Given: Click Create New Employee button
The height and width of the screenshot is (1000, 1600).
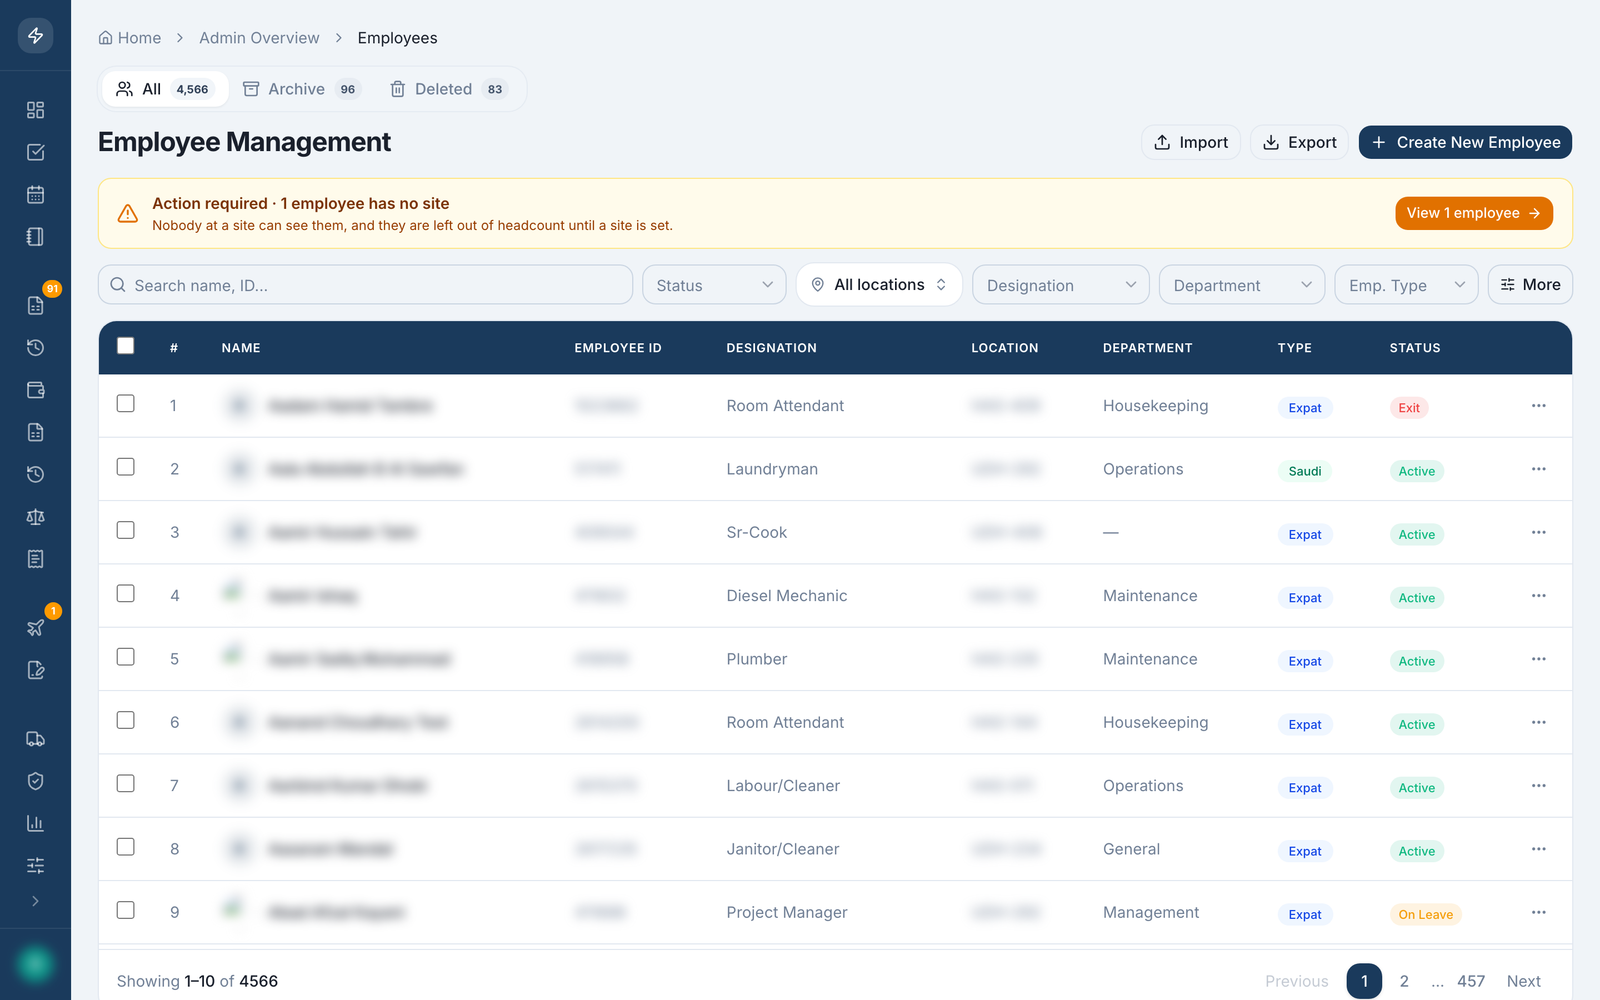Looking at the screenshot, I should coord(1465,142).
